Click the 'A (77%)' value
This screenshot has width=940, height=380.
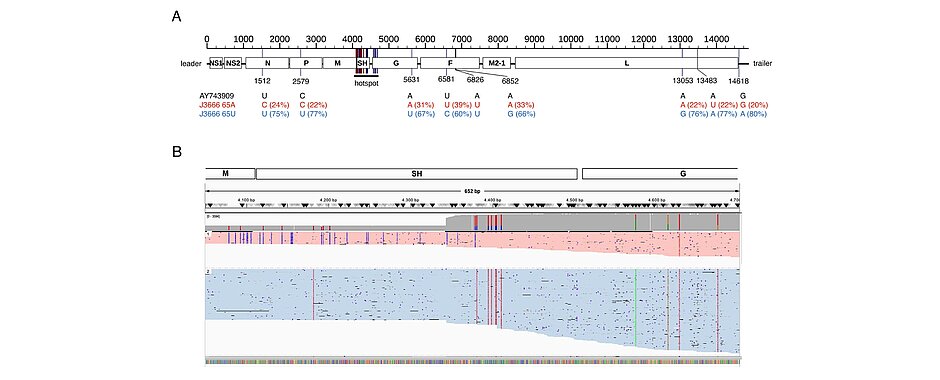click(x=724, y=114)
